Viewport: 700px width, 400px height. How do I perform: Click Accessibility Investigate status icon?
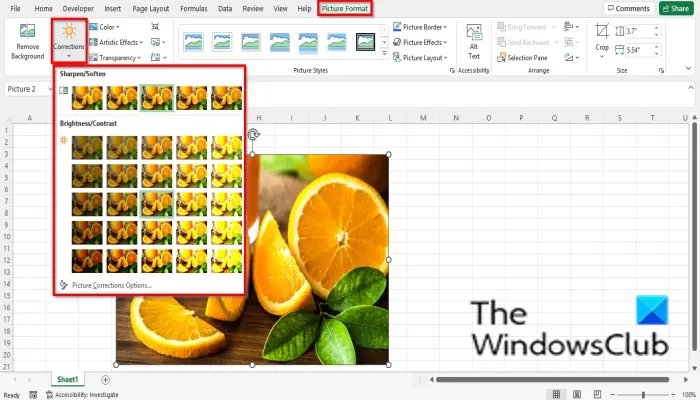(50, 395)
